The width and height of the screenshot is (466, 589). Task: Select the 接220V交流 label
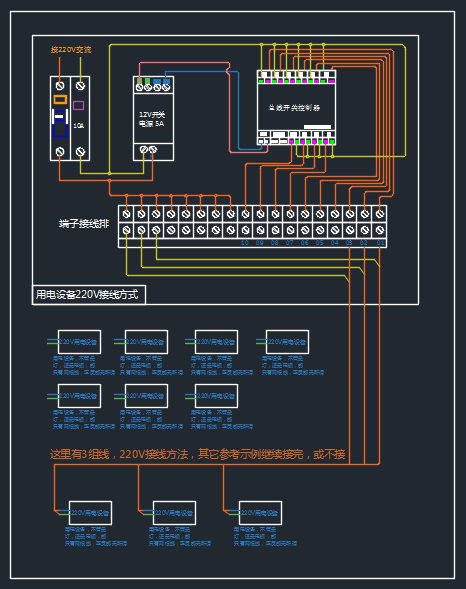coord(71,50)
